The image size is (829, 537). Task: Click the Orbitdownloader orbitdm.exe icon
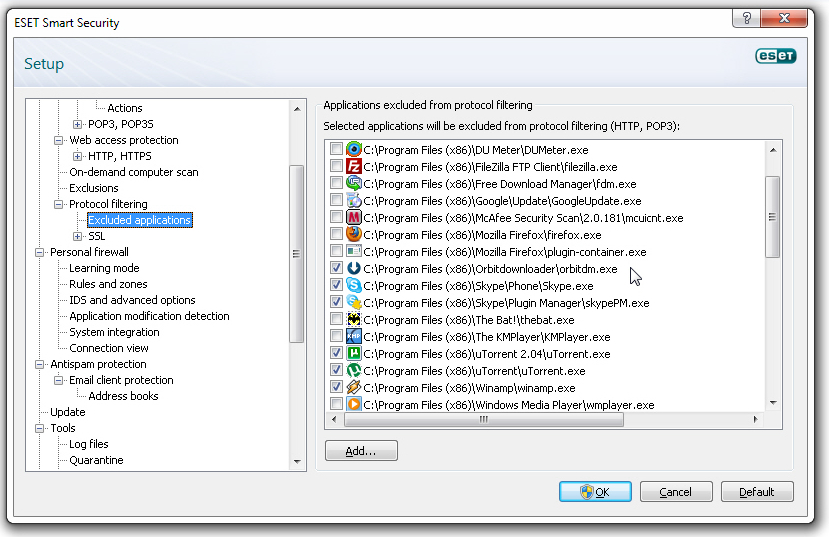(354, 268)
